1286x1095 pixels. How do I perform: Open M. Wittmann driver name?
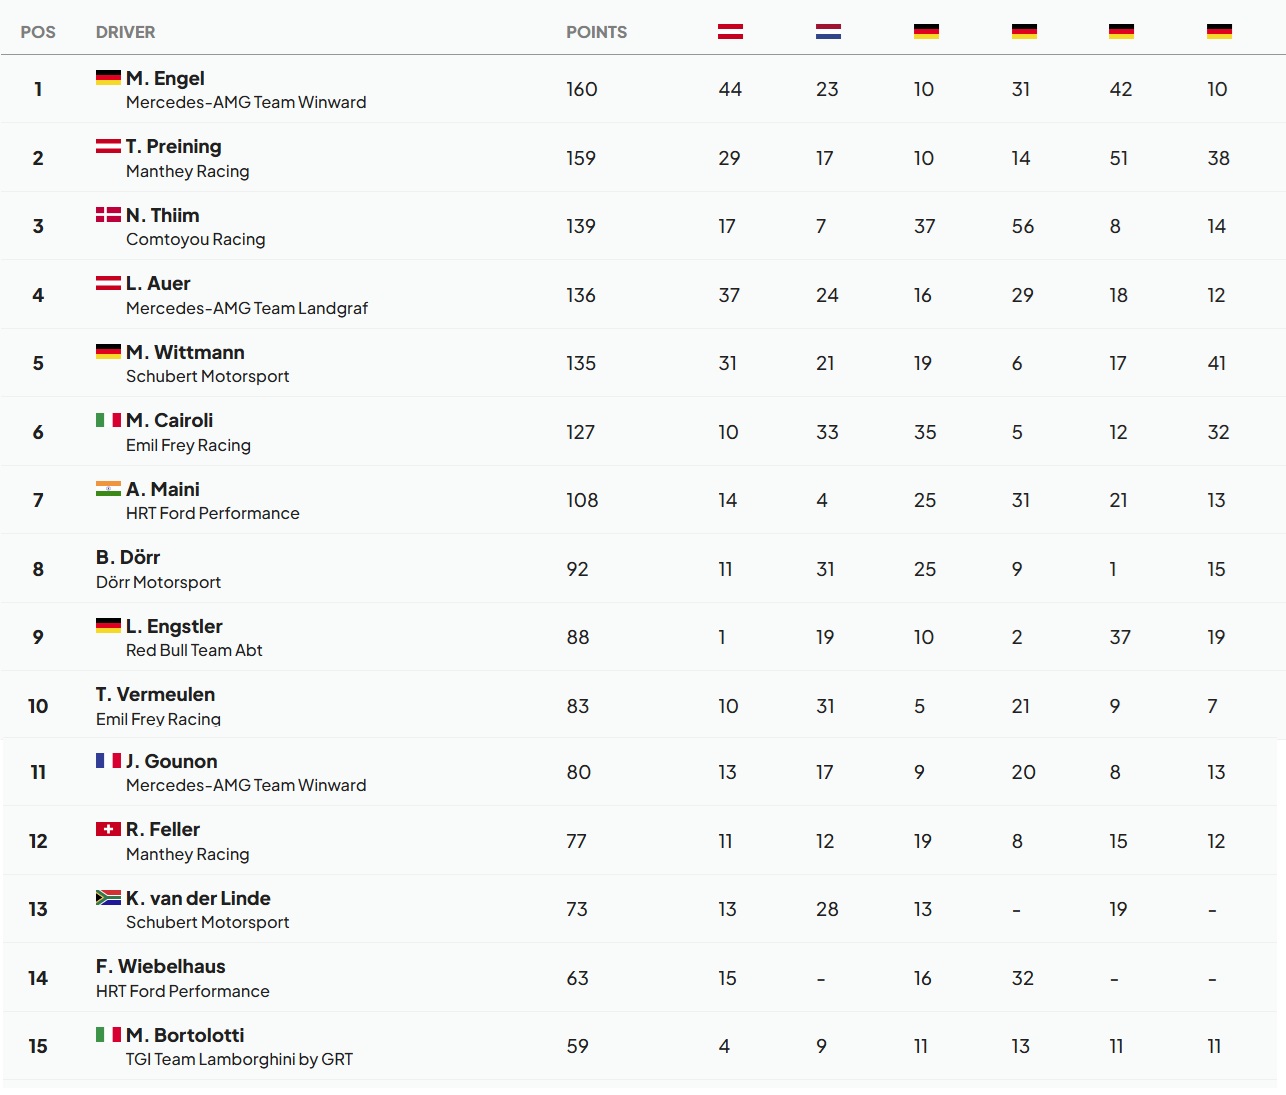185,352
